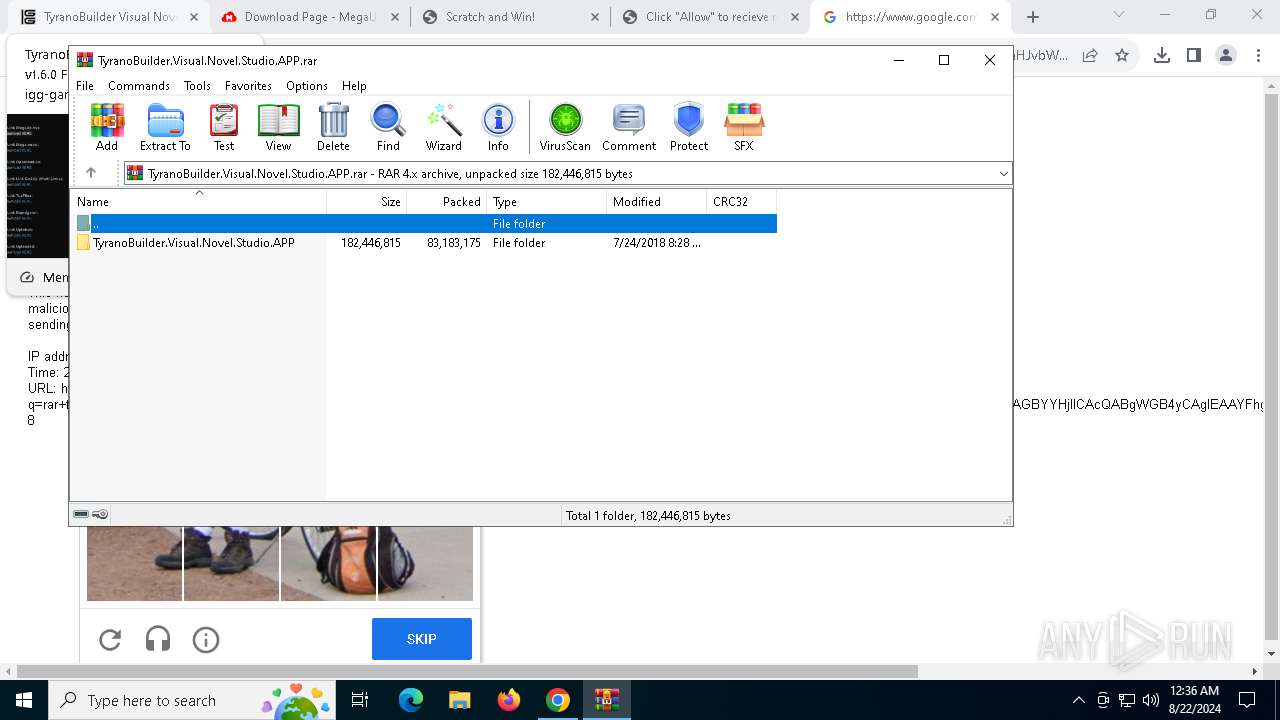This screenshot has height=720, width=1280.
Task: Select the parent folder '..' row
Action: (x=424, y=224)
